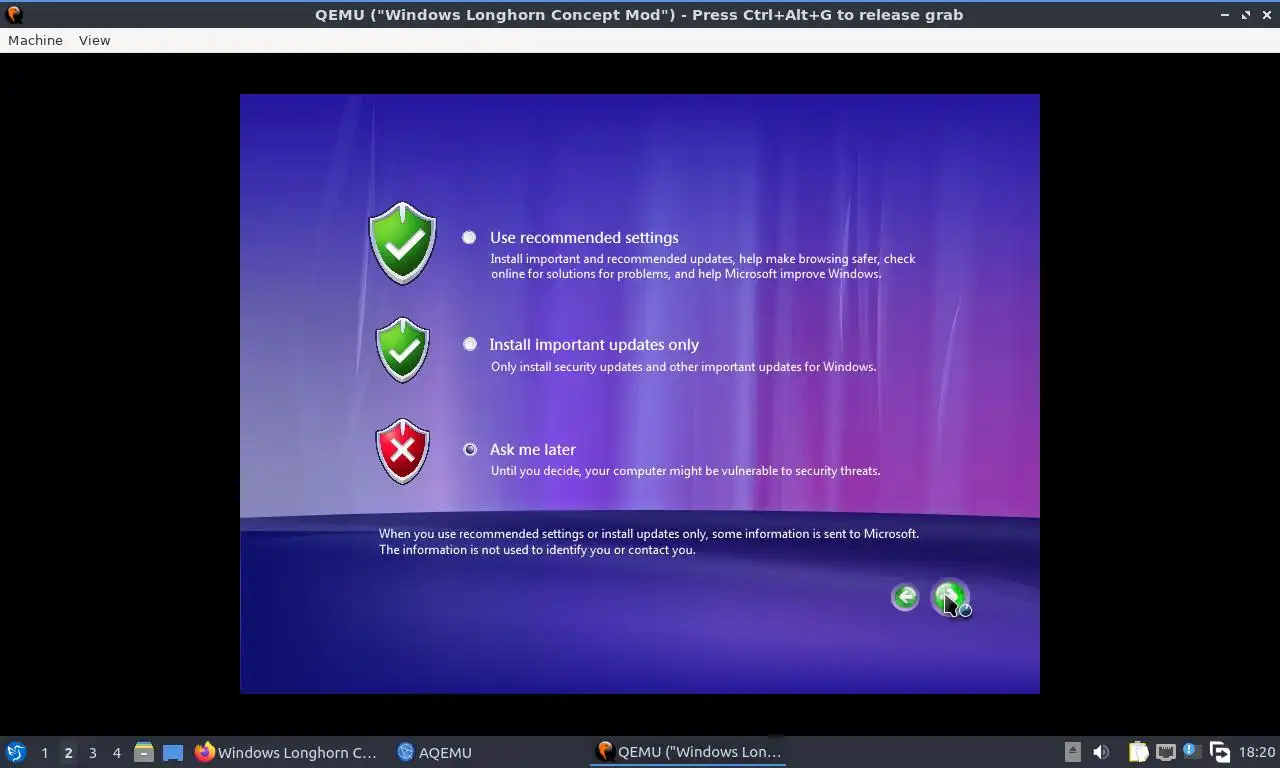Viewport: 1280px width, 768px height.
Task: Click the 'Ask me later' heading text
Action: (533, 449)
